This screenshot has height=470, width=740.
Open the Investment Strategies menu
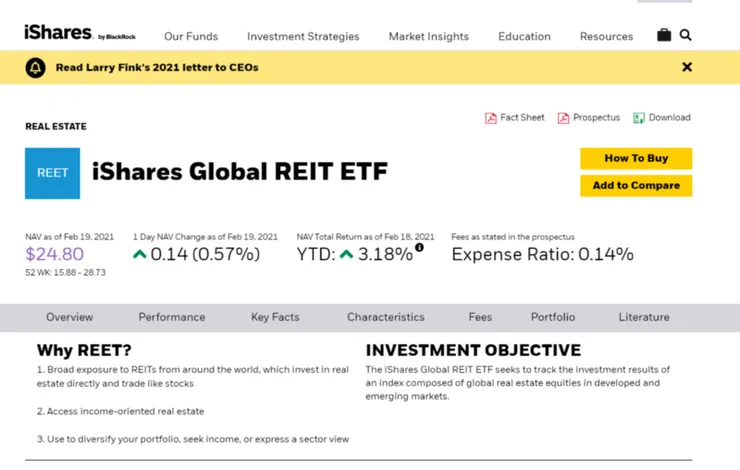click(x=303, y=36)
